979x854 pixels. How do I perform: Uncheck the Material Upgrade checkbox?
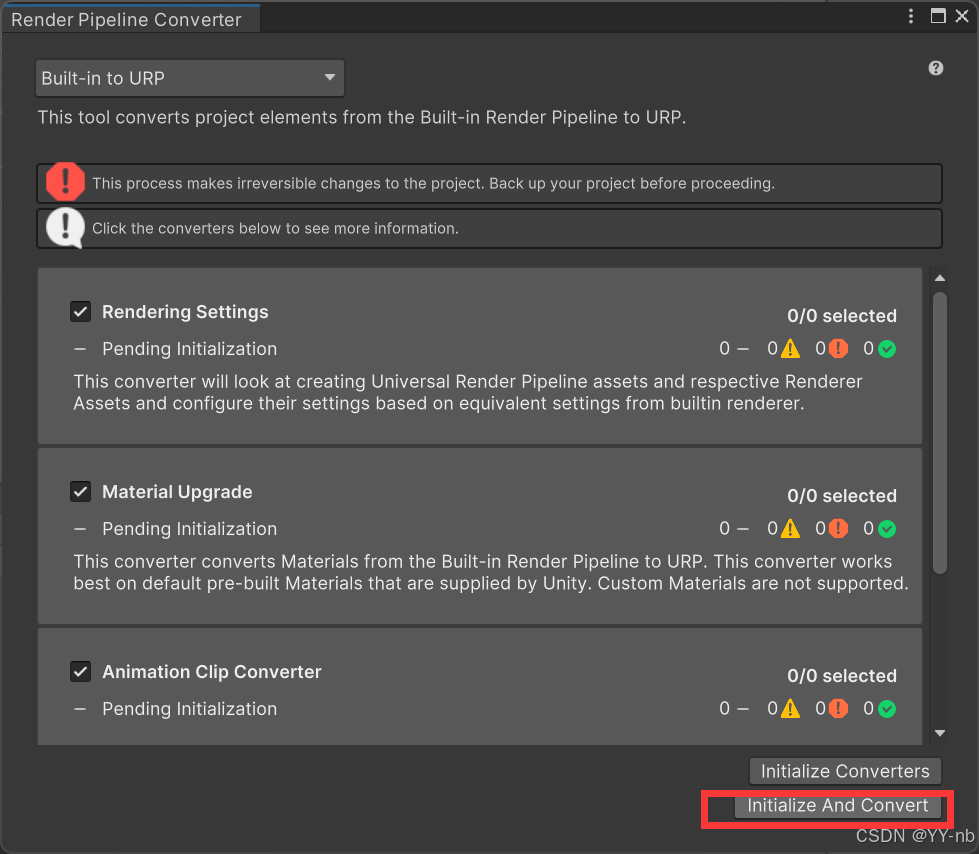point(81,491)
